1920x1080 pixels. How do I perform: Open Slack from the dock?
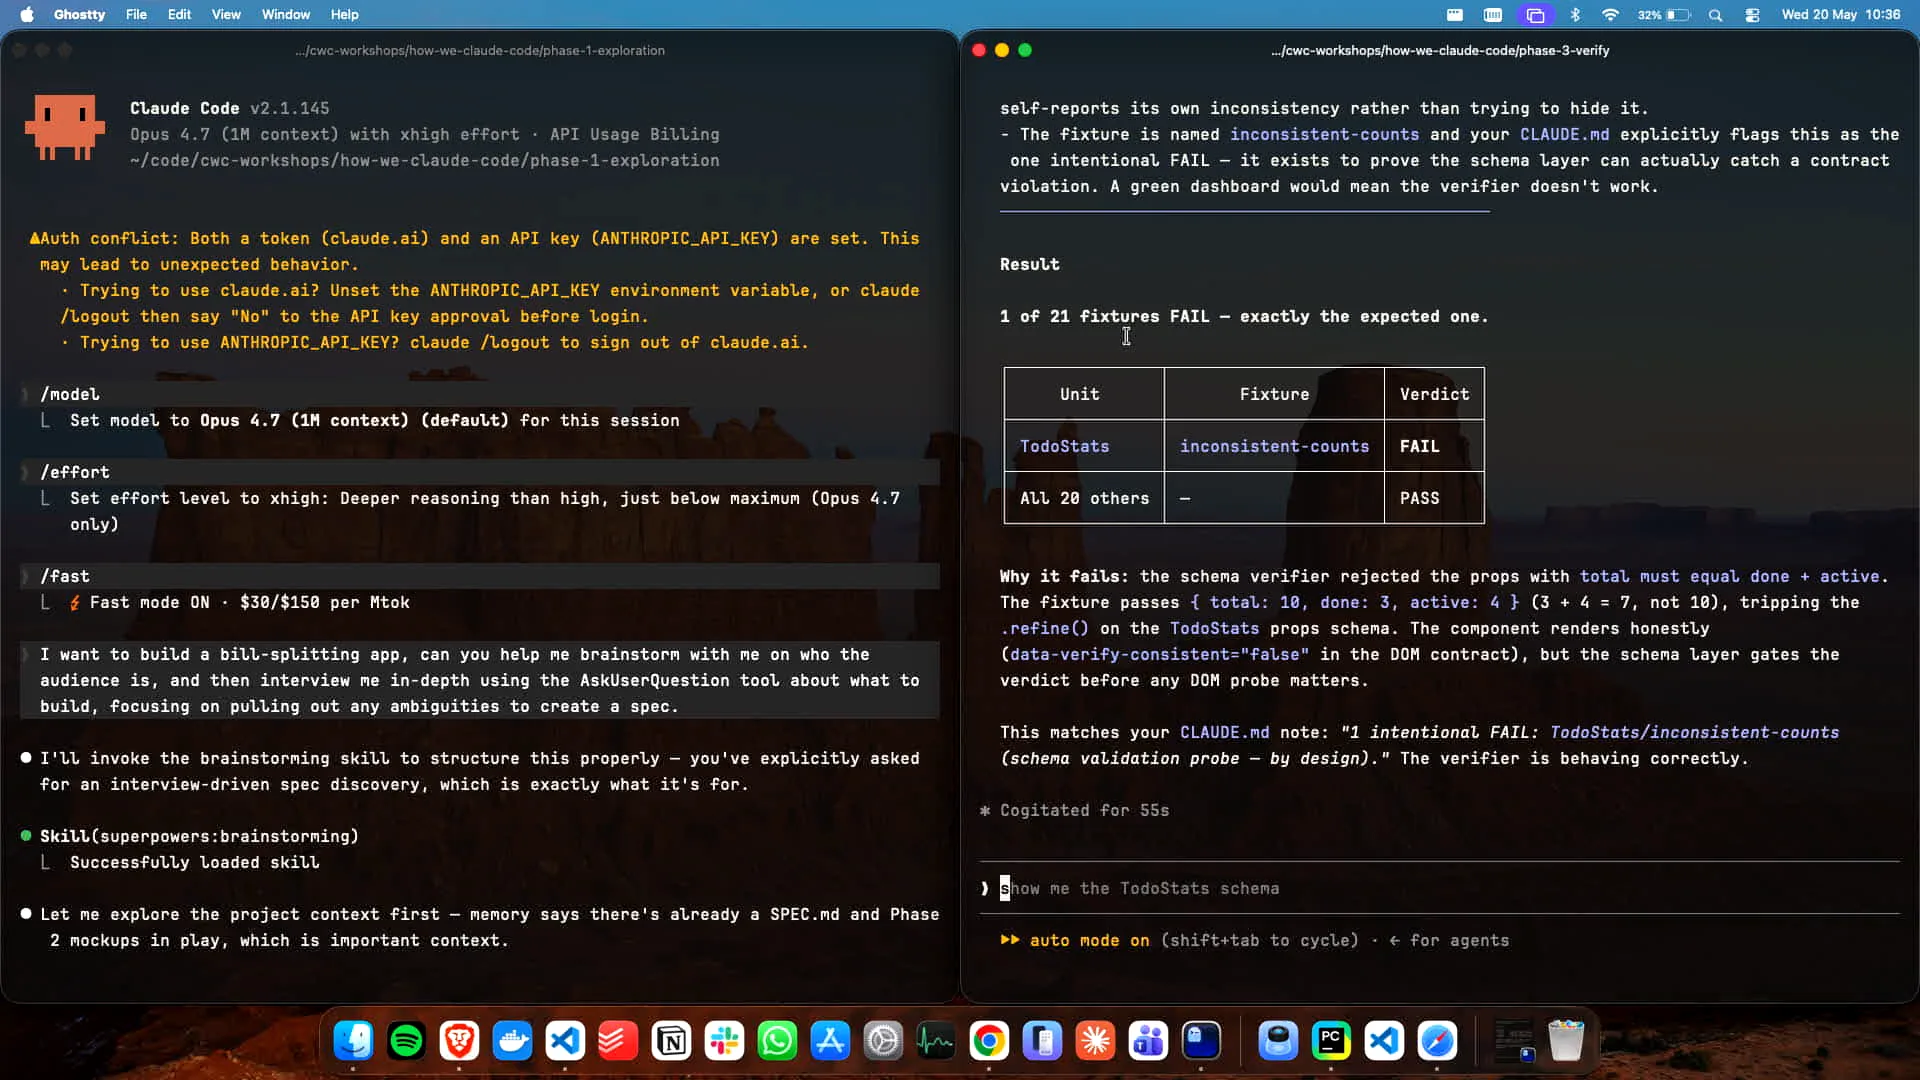tap(724, 1041)
